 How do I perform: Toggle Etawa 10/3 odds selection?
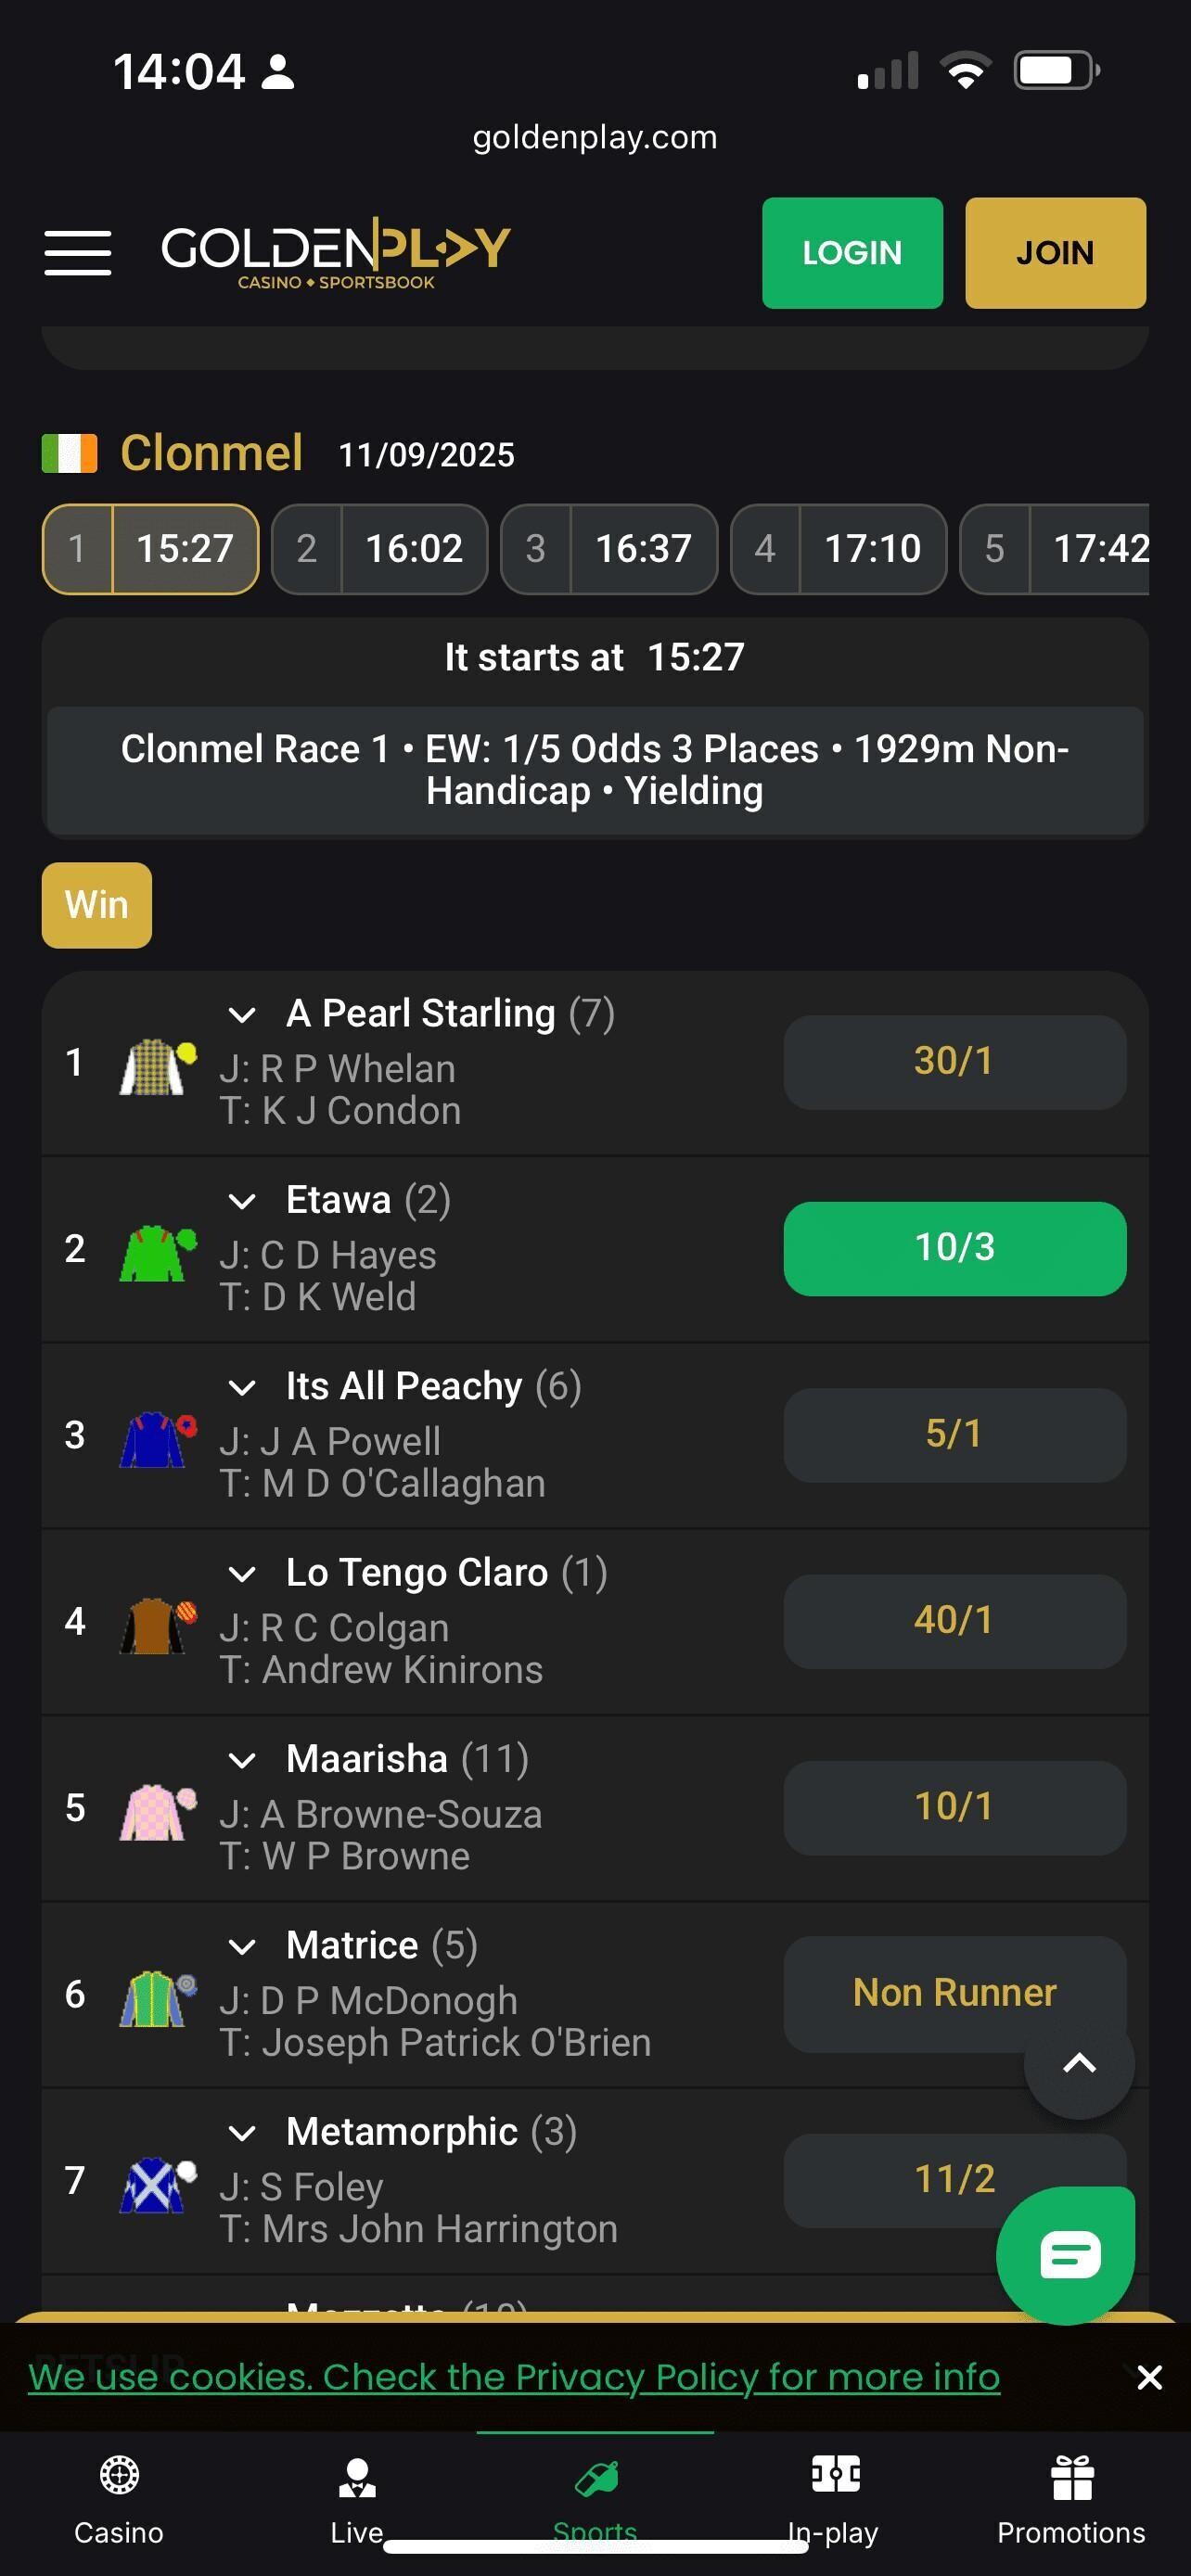click(954, 1248)
